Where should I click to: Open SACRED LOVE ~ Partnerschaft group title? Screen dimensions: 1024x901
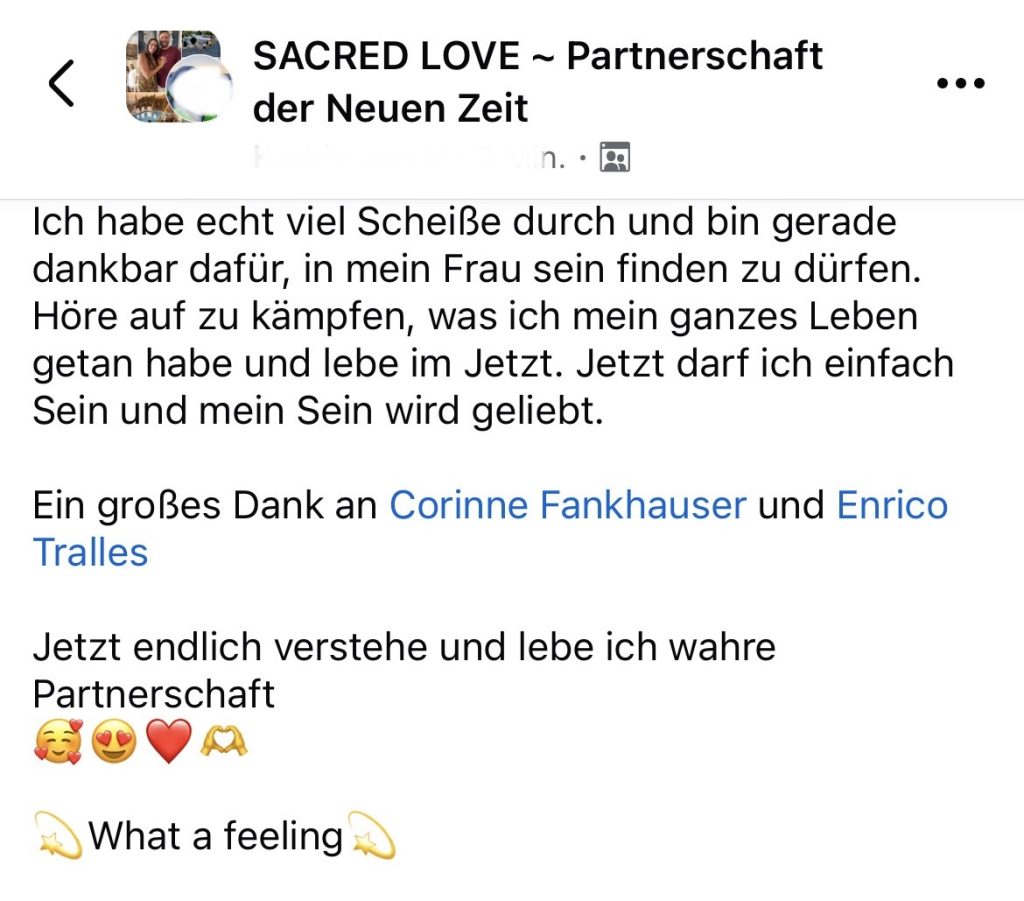(537, 82)
